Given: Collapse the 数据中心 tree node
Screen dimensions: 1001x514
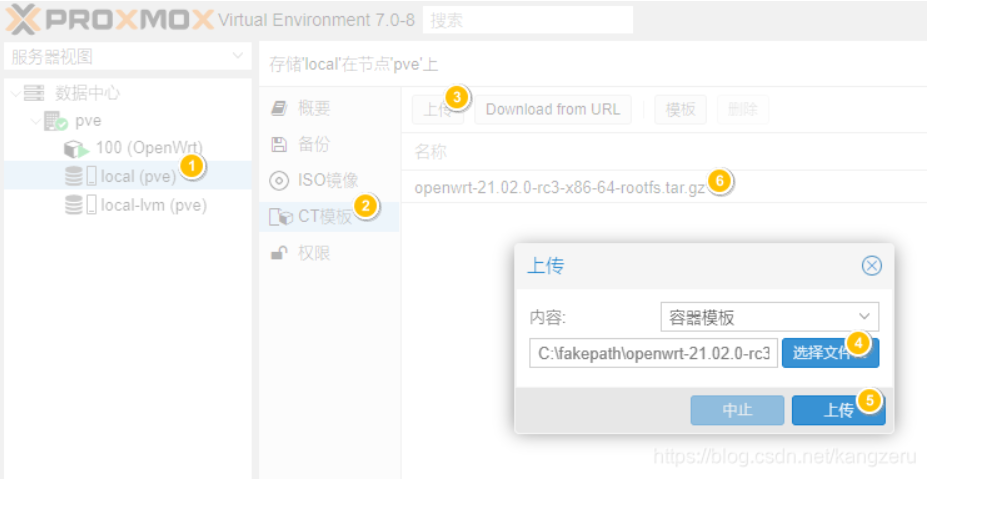Looking at the screenshot, I should tap(14, 93).
